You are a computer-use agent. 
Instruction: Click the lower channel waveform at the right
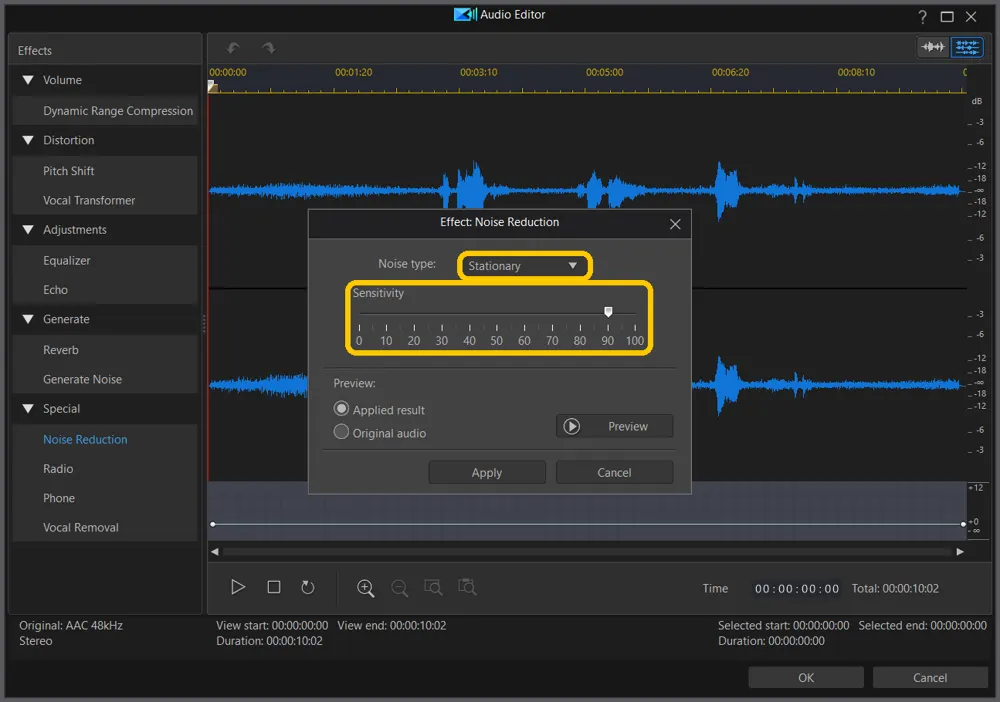pos(829,384)
